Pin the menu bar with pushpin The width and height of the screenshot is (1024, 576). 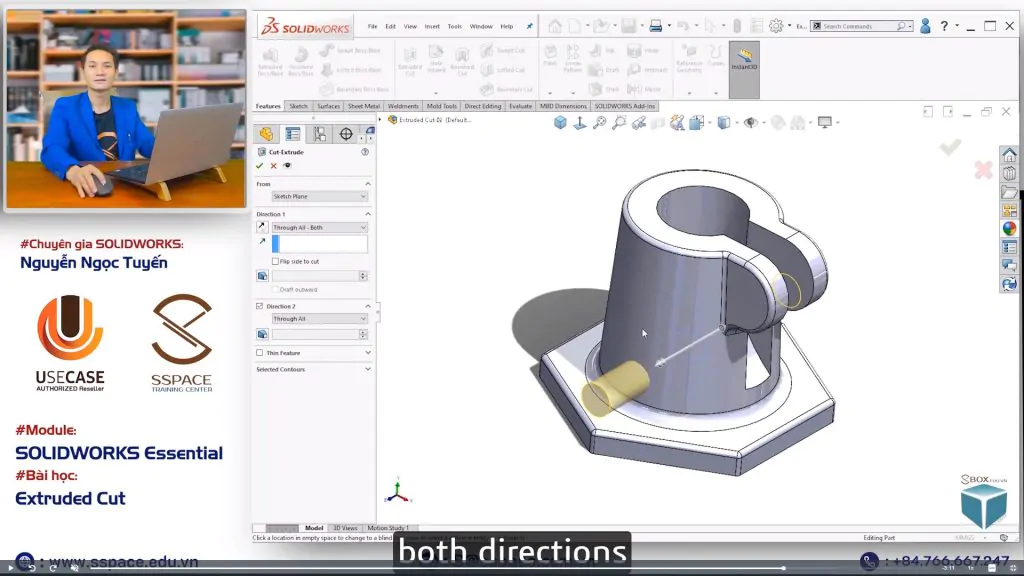pos(530,27)
